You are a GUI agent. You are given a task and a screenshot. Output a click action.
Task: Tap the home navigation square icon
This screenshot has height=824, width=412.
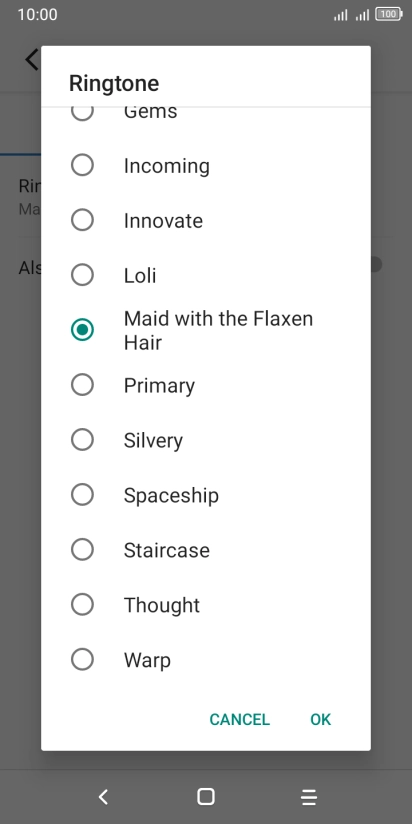coord(205,797)
